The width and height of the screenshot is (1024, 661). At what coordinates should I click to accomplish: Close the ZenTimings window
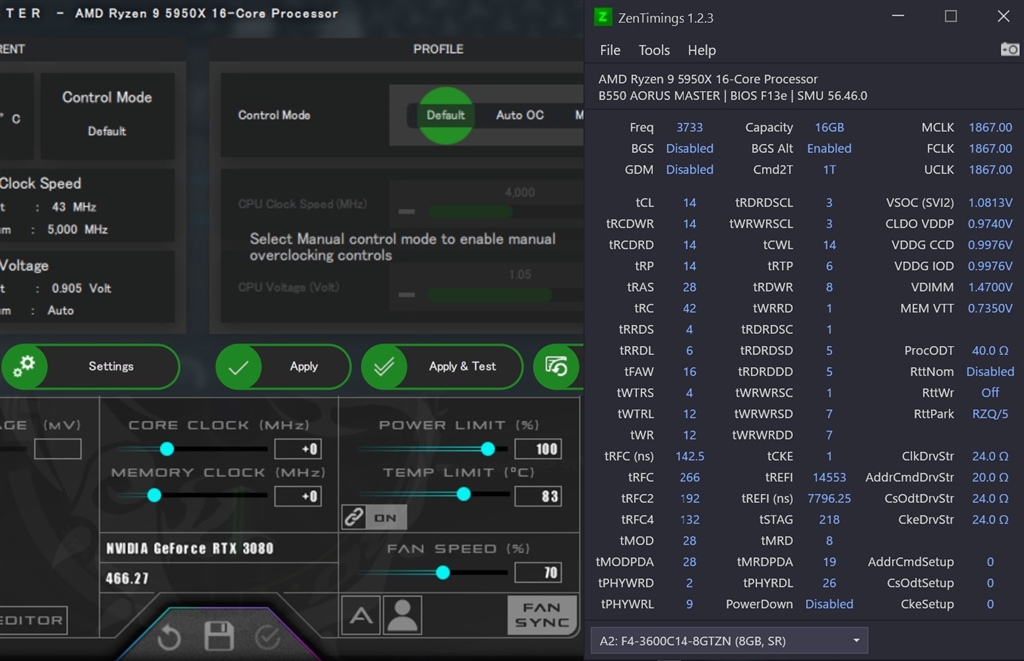pos(1004,16)
